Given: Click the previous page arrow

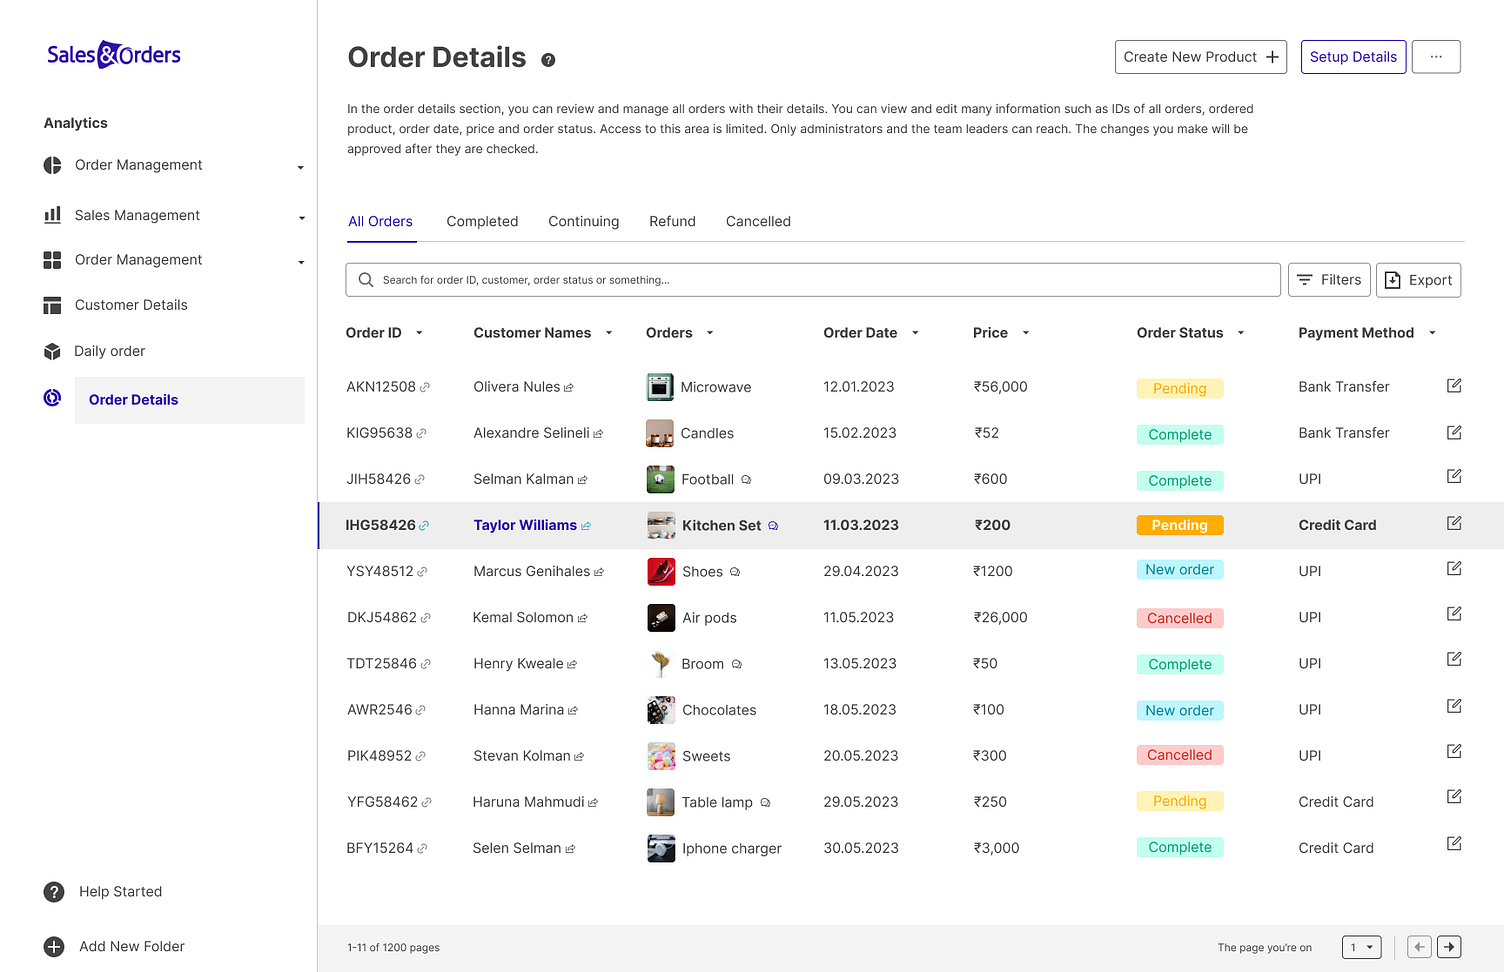Looking at the screenshot, I should pyautogui.click(x=1418, y=947).
